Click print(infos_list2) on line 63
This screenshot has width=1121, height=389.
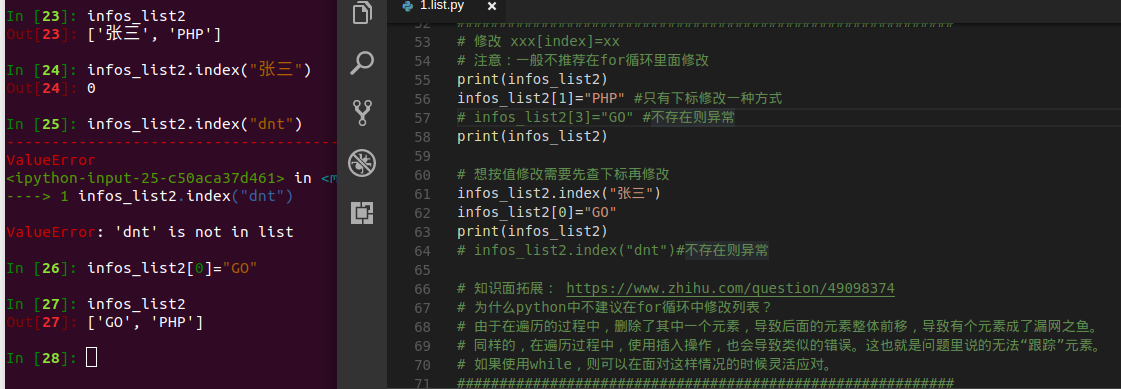tap(532, 232)
